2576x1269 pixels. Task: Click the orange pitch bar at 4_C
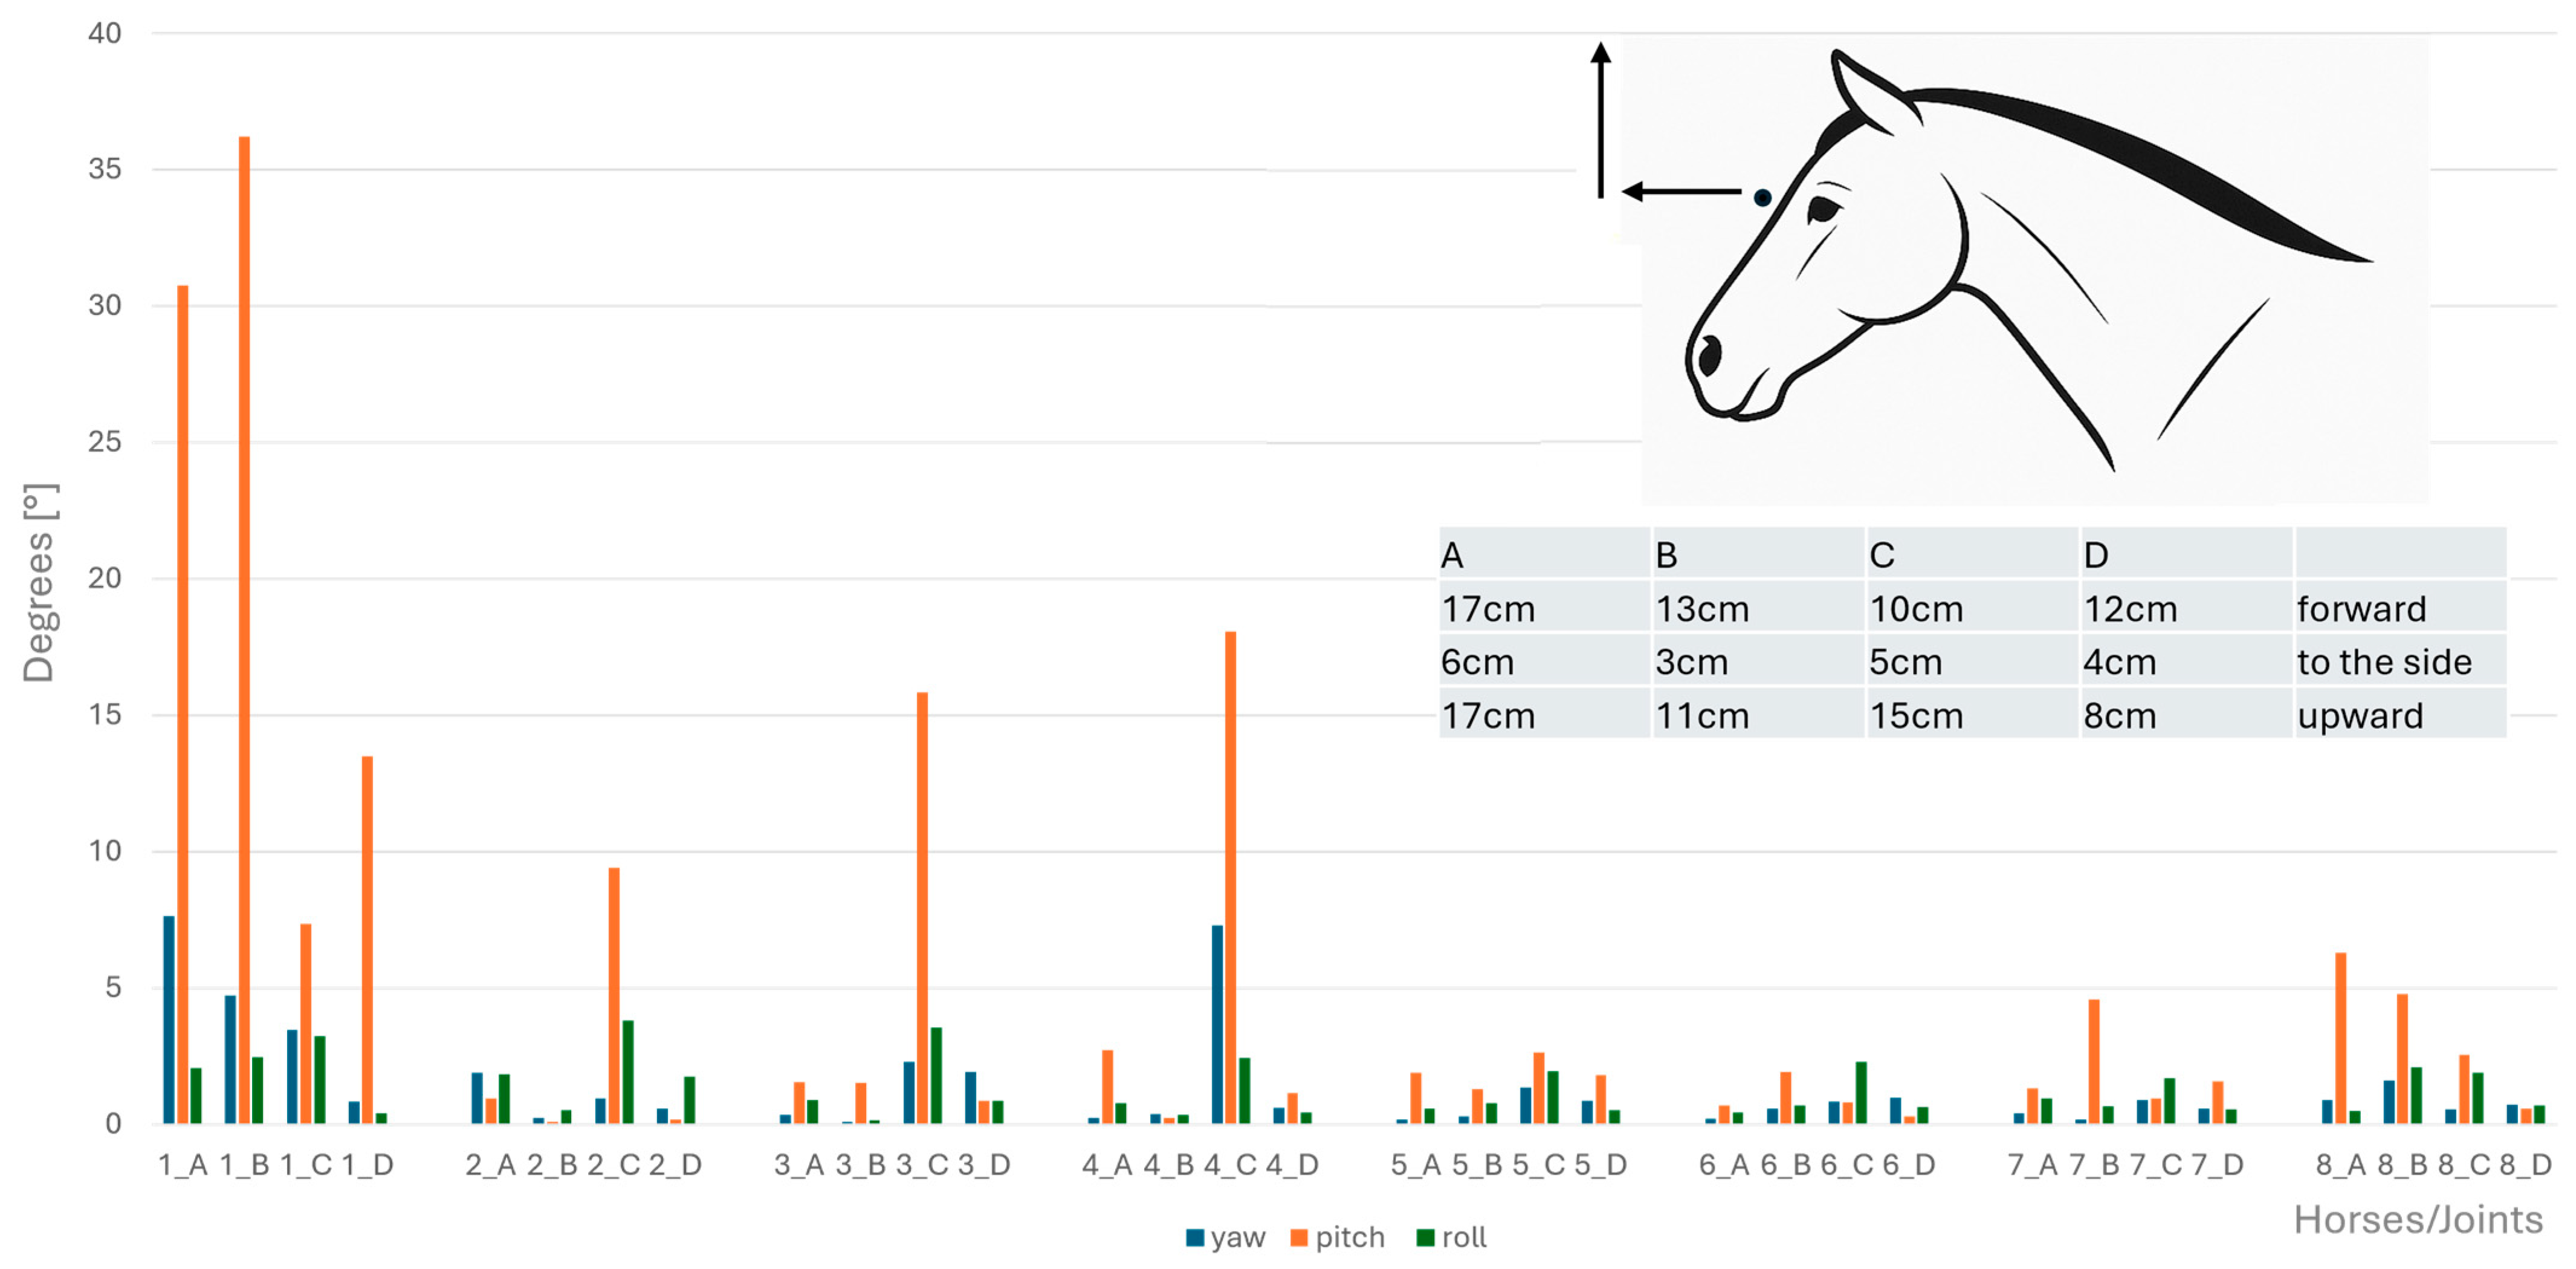click(x=1230, y=878)
